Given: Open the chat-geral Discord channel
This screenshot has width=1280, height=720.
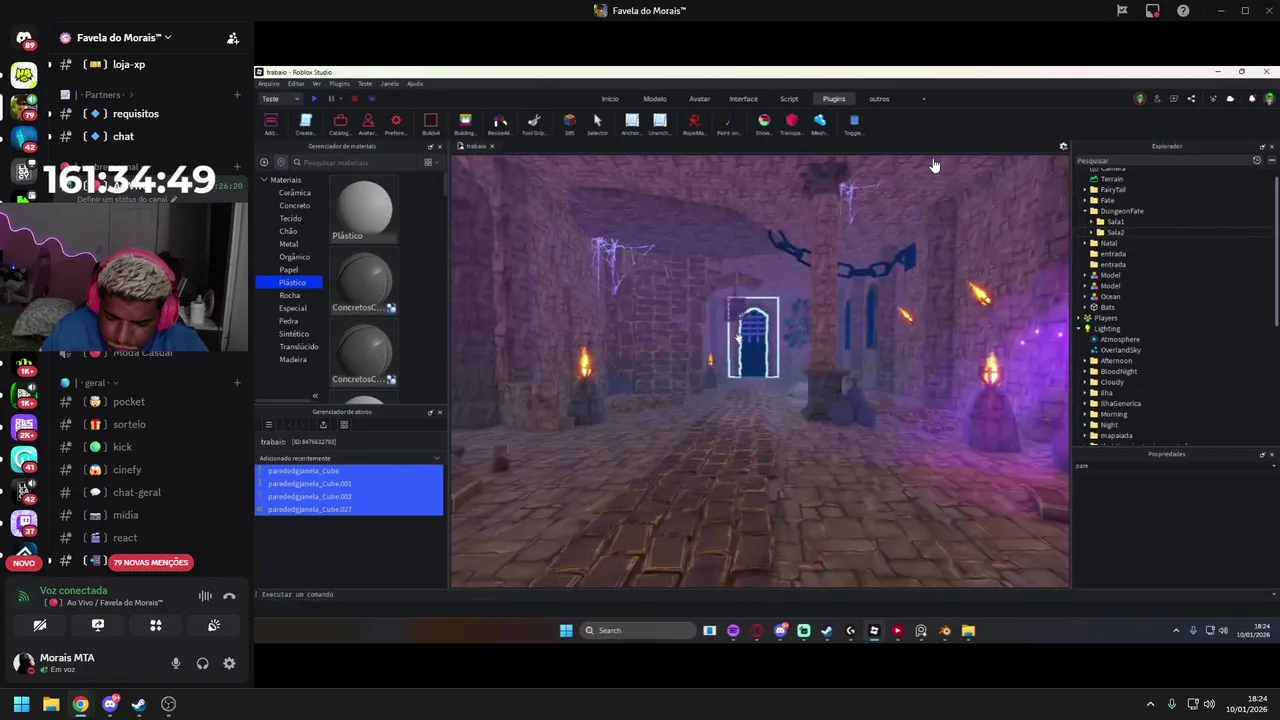Looking at the screenshot, I should (136, 492).
